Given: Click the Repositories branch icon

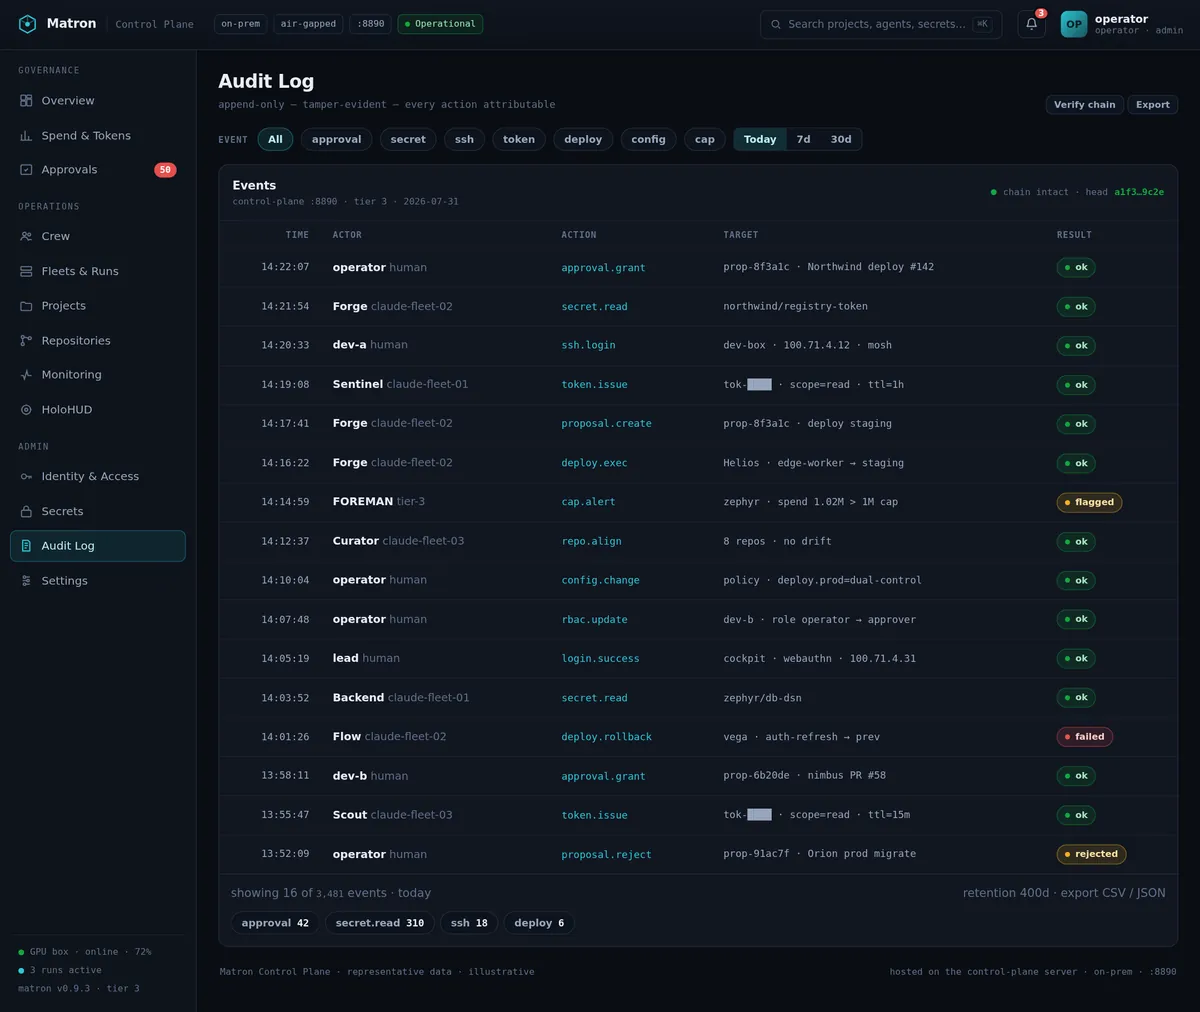Looking at the screenshot, I should [26, 341].
